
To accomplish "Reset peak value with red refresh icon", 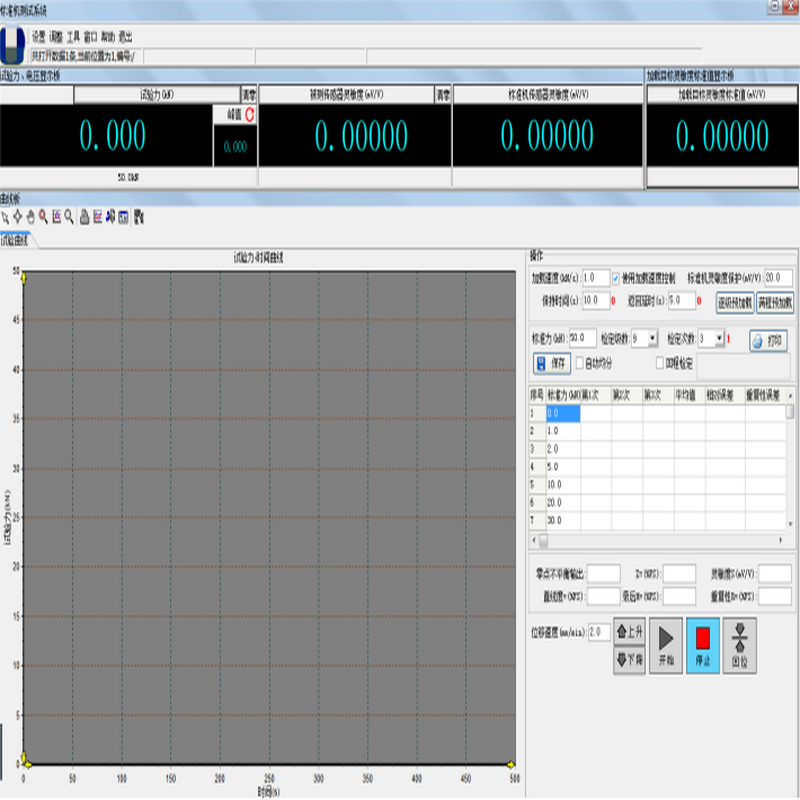I will (x=250, y=116).
